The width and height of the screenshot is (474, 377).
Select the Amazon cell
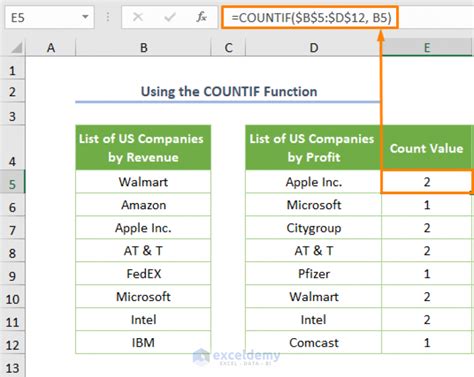143,205
